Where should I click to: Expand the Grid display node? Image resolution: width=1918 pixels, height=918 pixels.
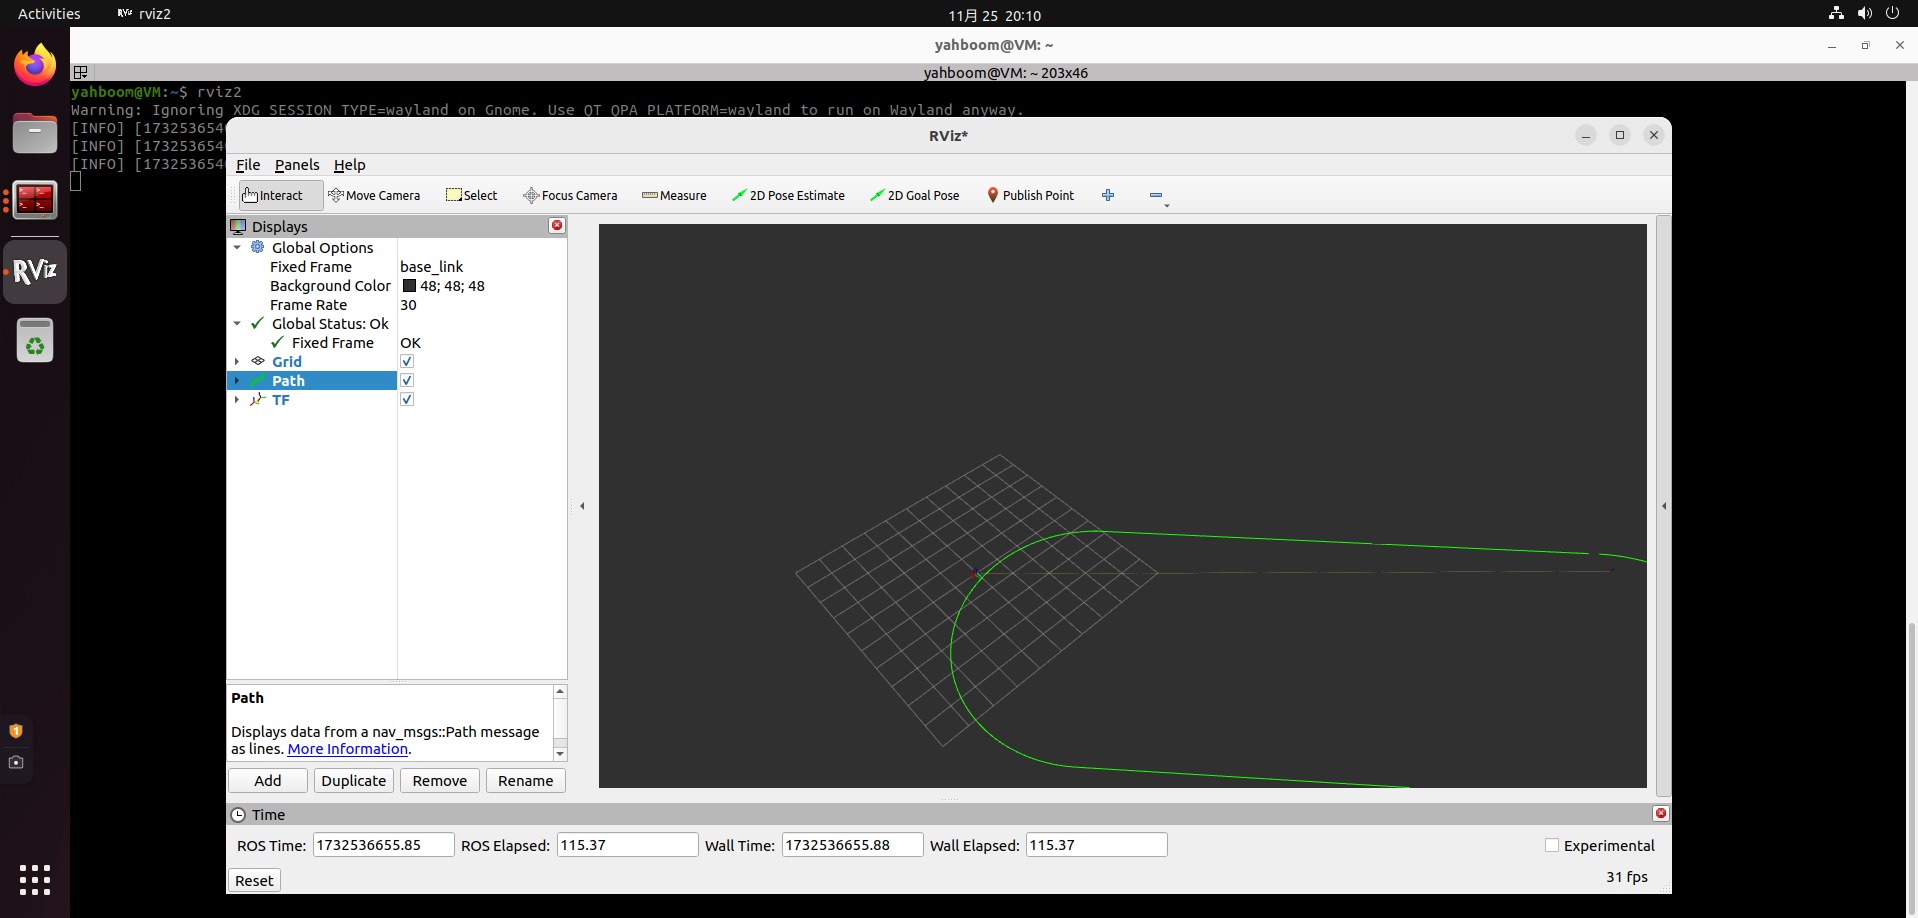coord(237,362)
